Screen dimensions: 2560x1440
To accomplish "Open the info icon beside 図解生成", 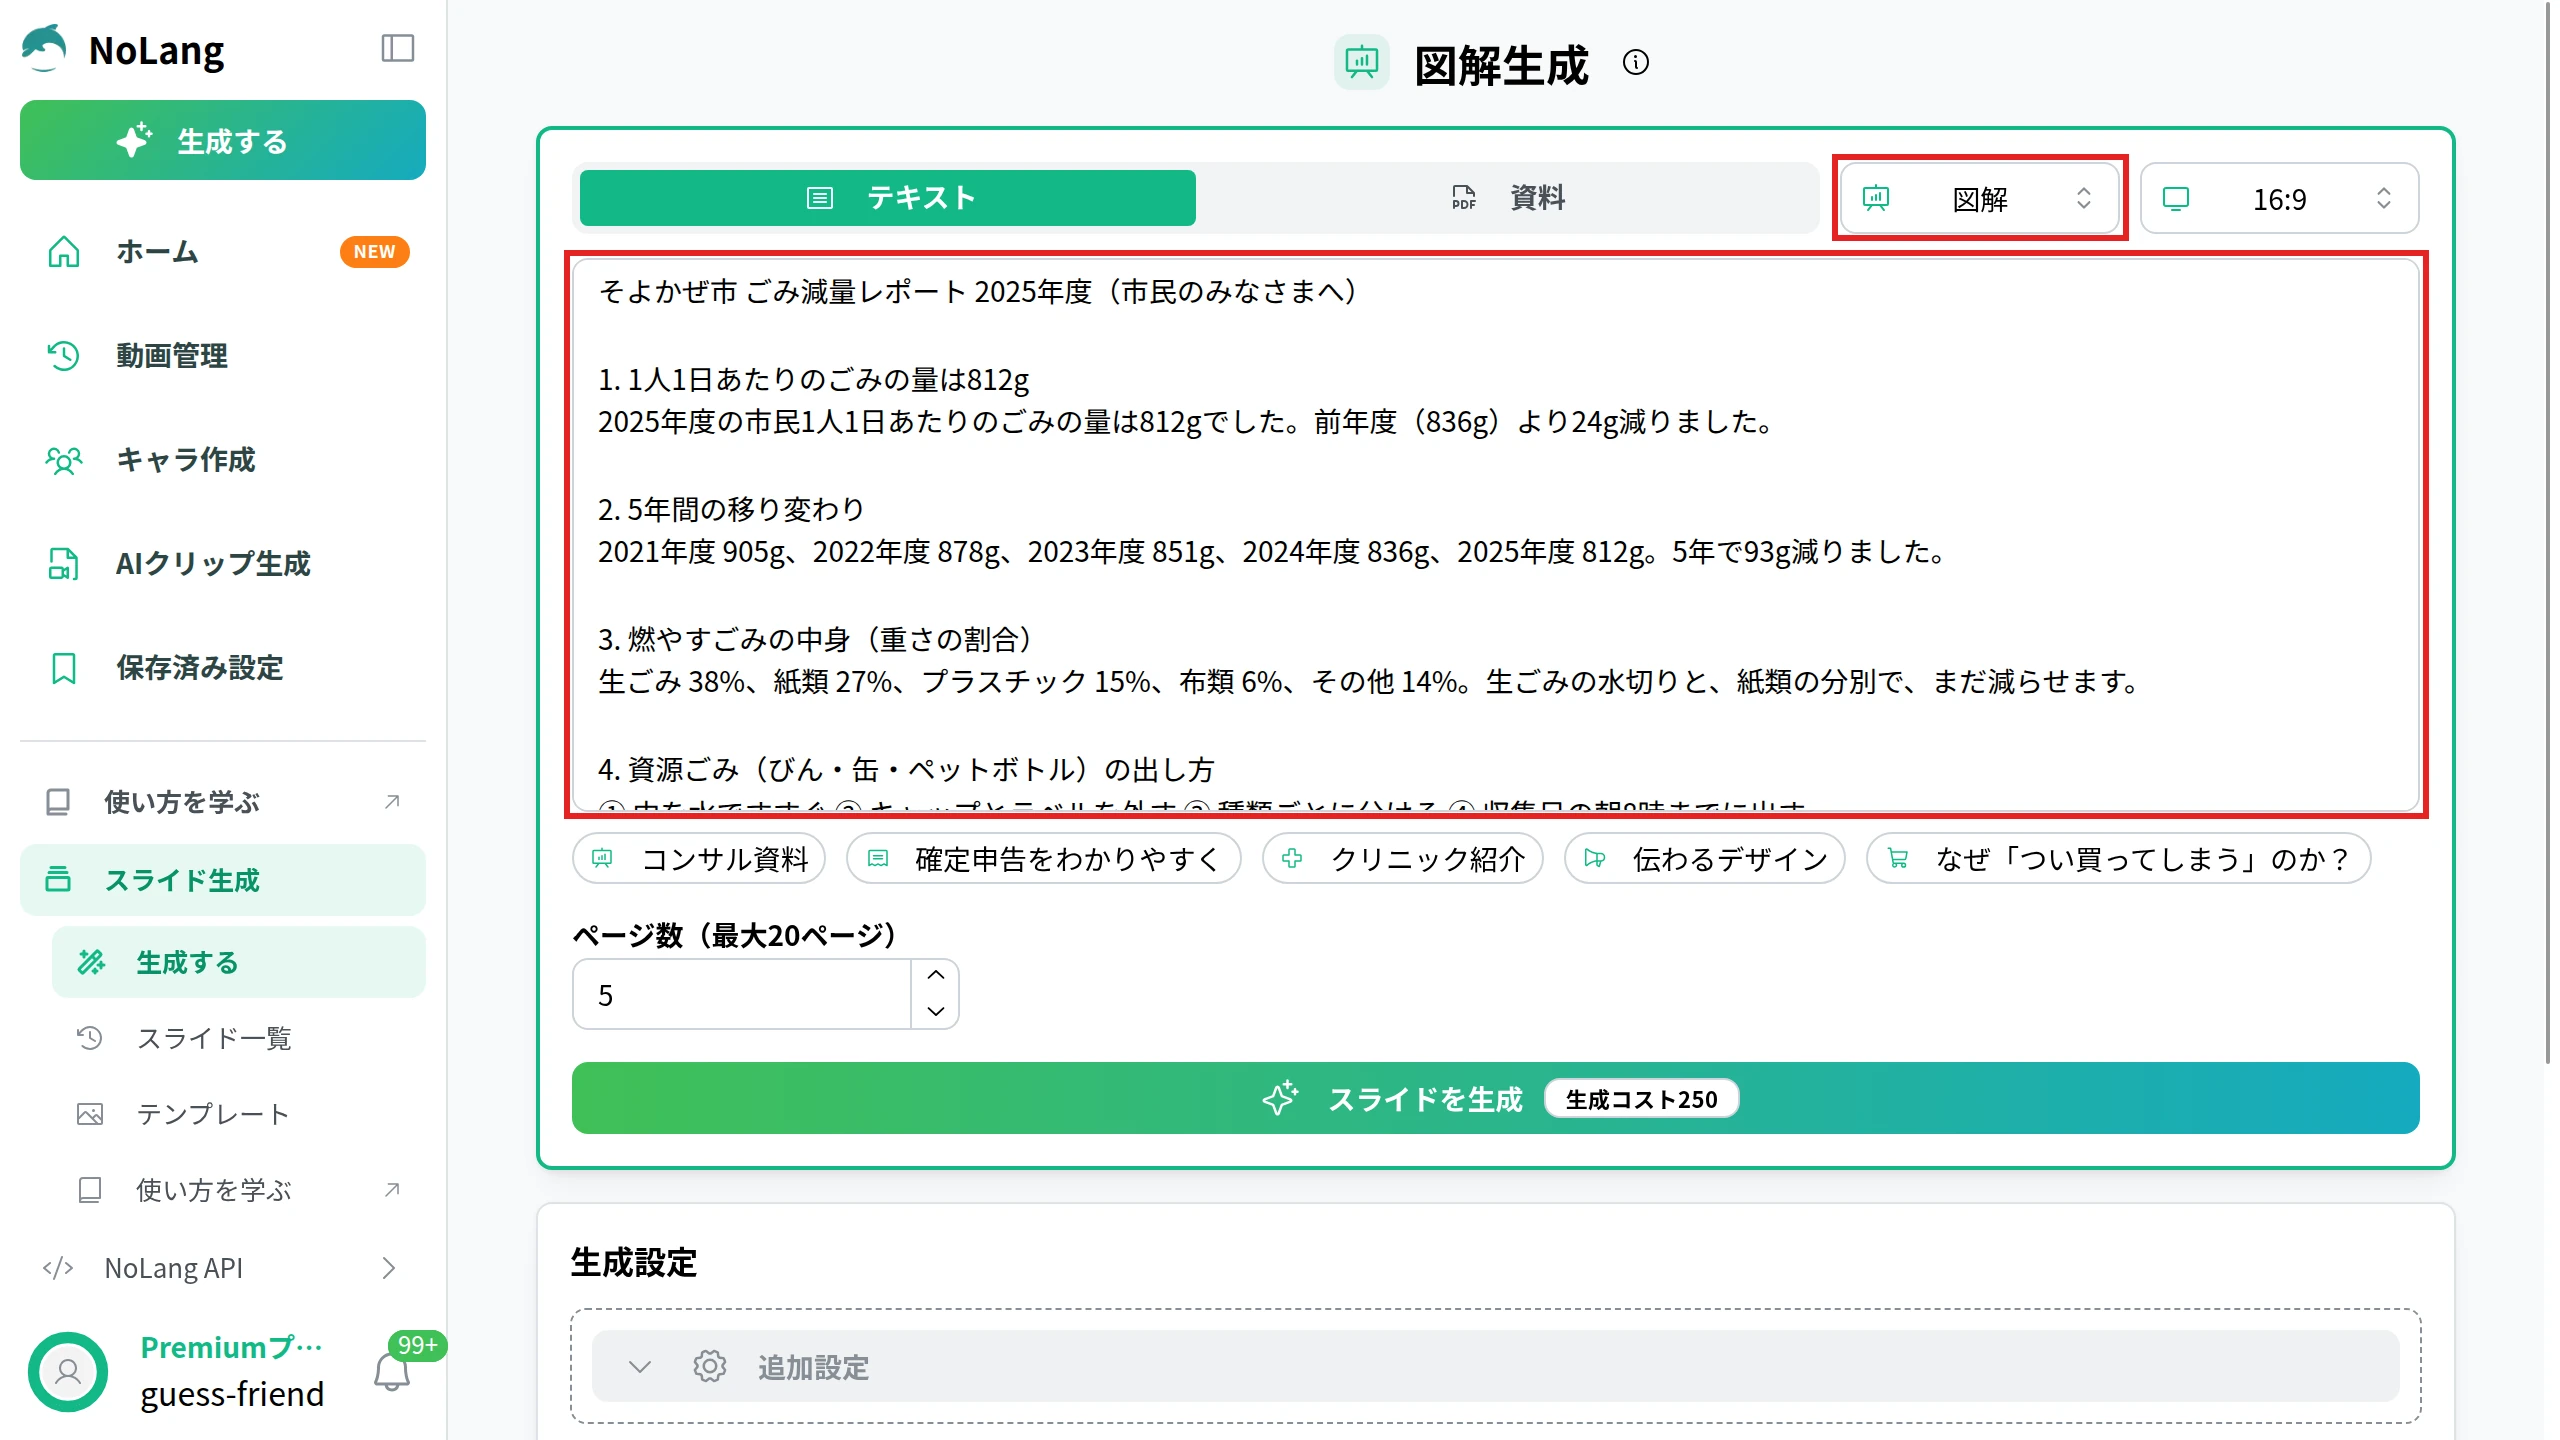I will coord(1636,63).
